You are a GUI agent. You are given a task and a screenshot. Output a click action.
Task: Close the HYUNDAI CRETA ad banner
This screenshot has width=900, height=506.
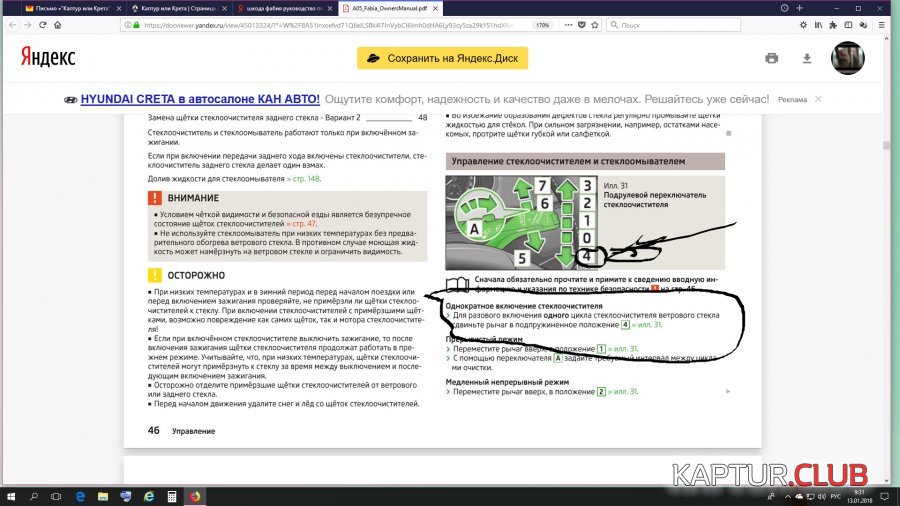[818, 99]
